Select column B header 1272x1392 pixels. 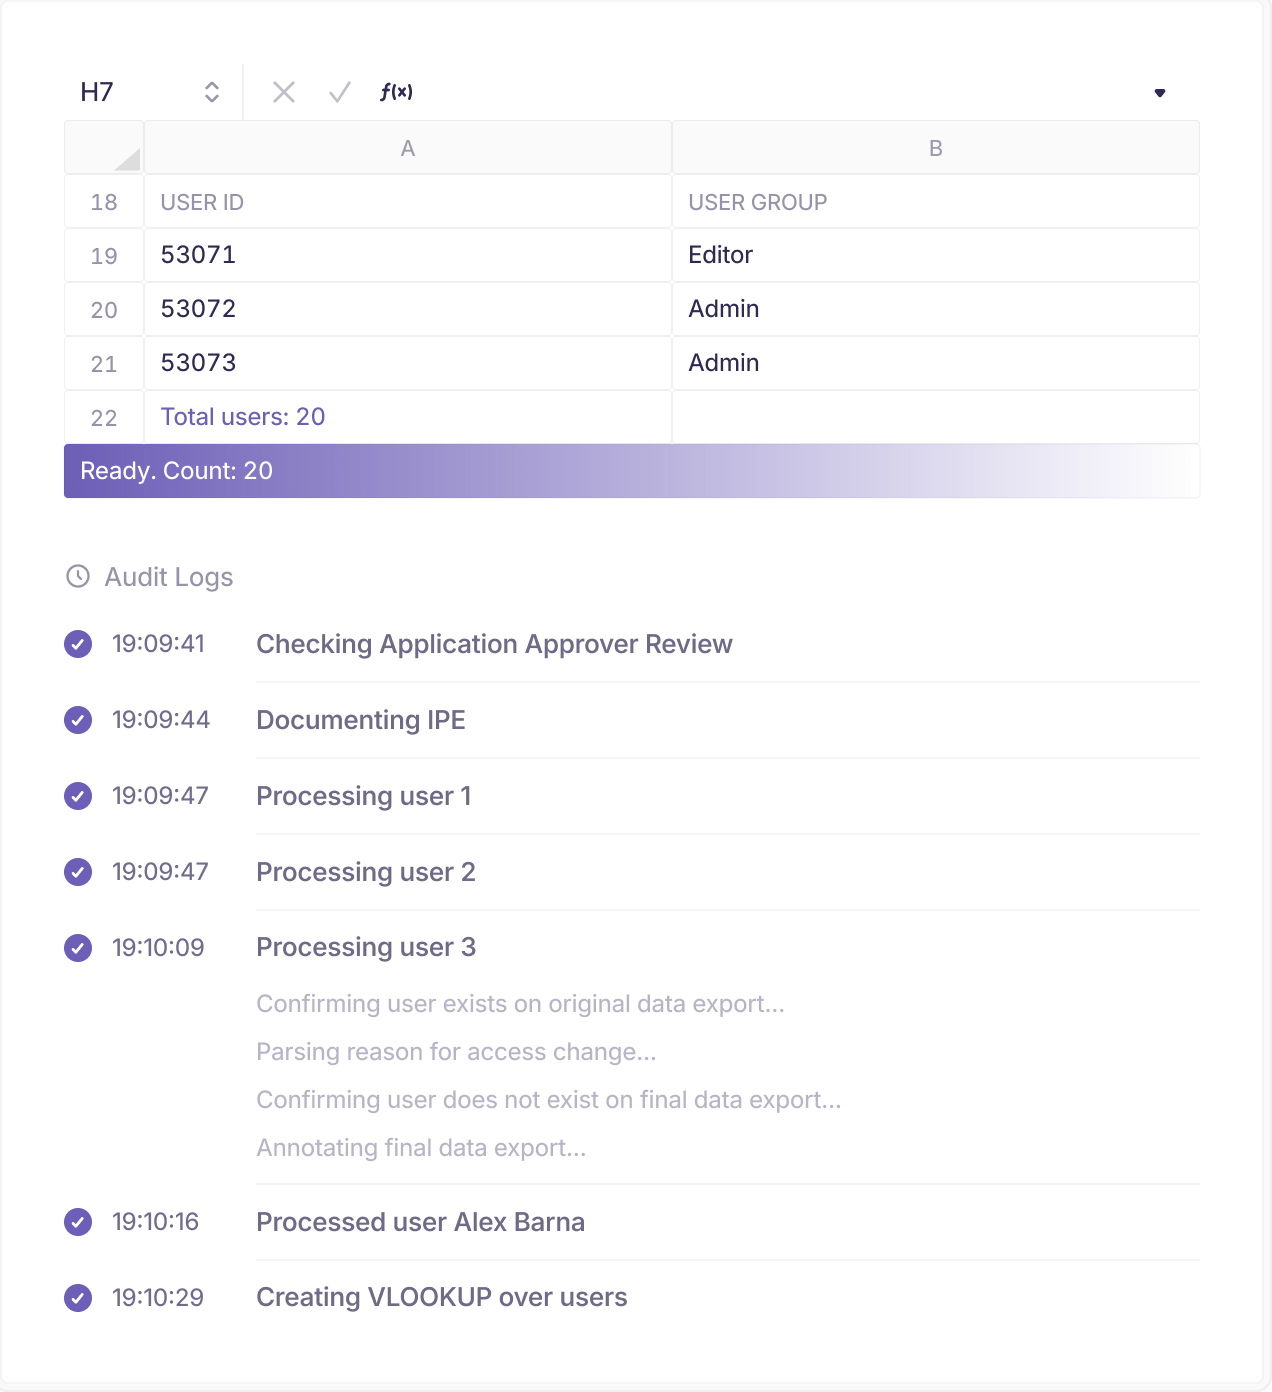click(936, 148)
